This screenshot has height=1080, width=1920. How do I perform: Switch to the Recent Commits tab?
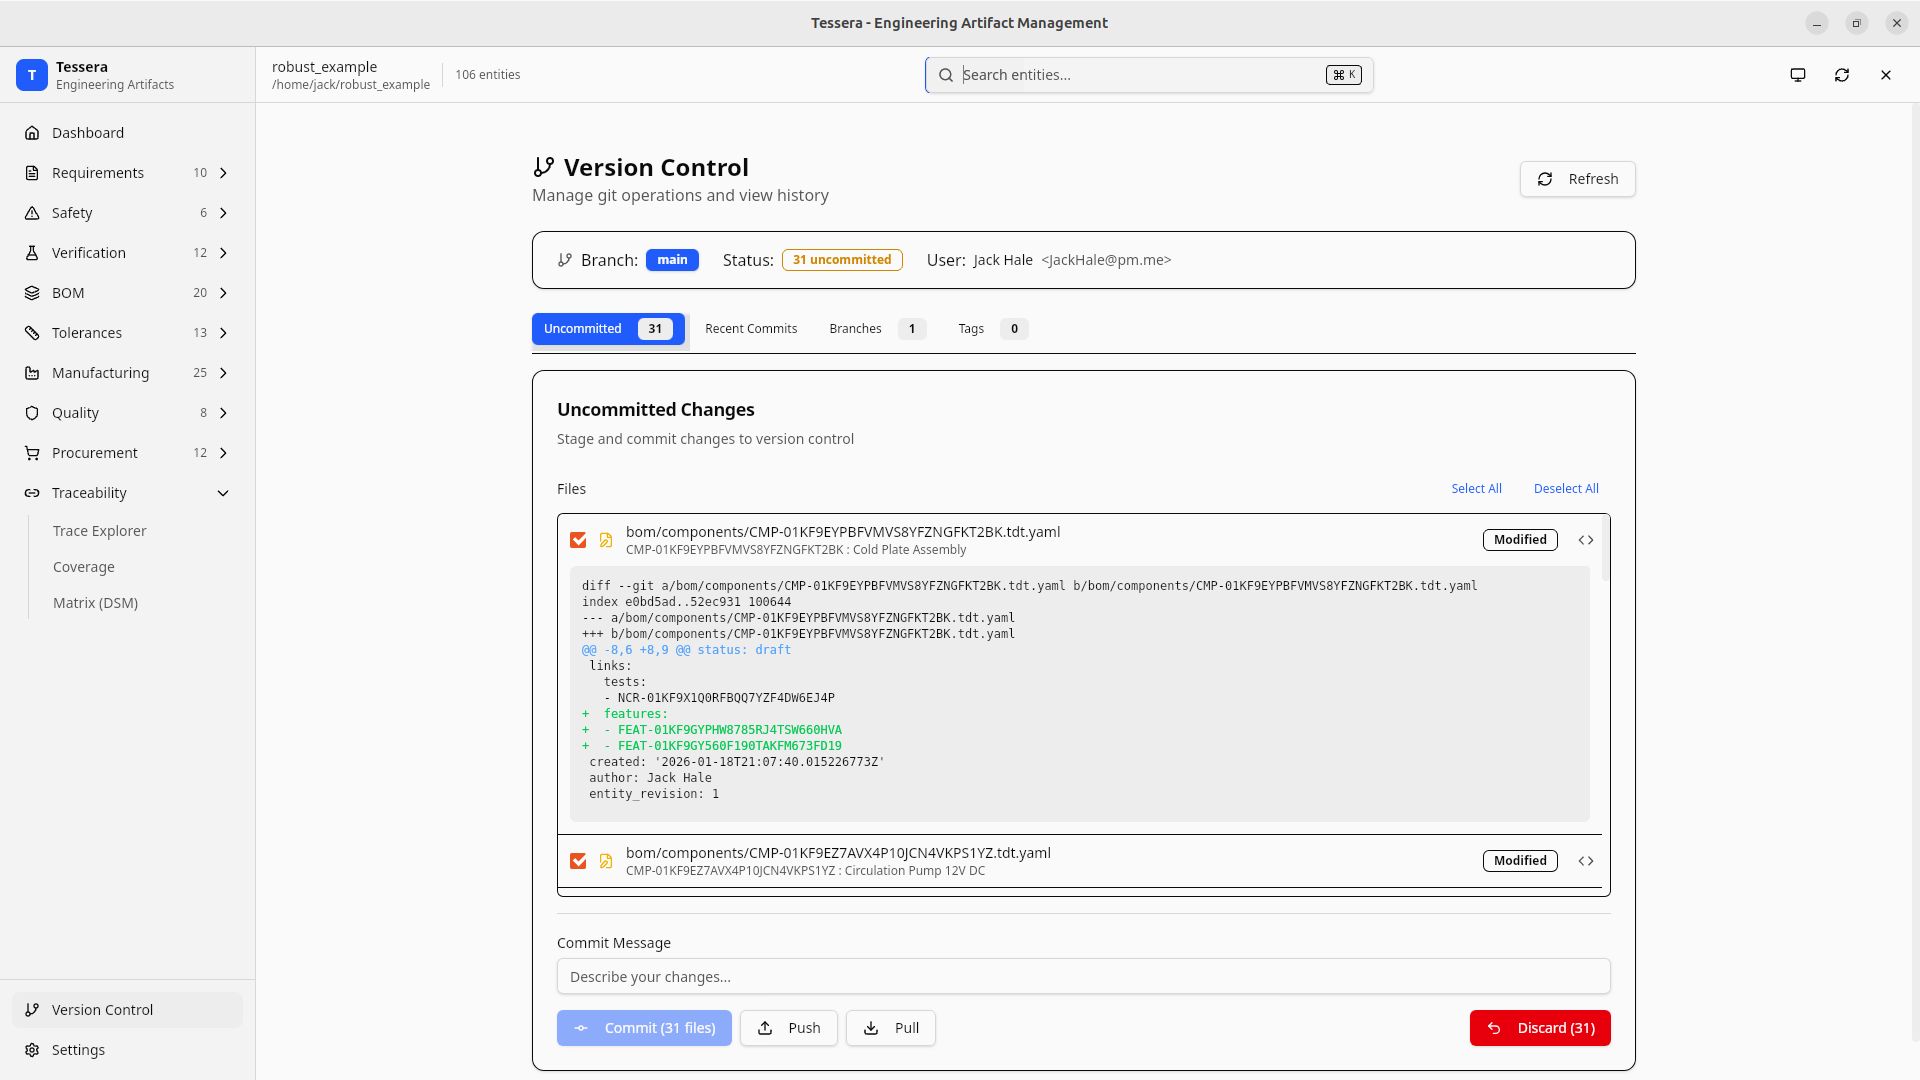(x=751, y=328)
